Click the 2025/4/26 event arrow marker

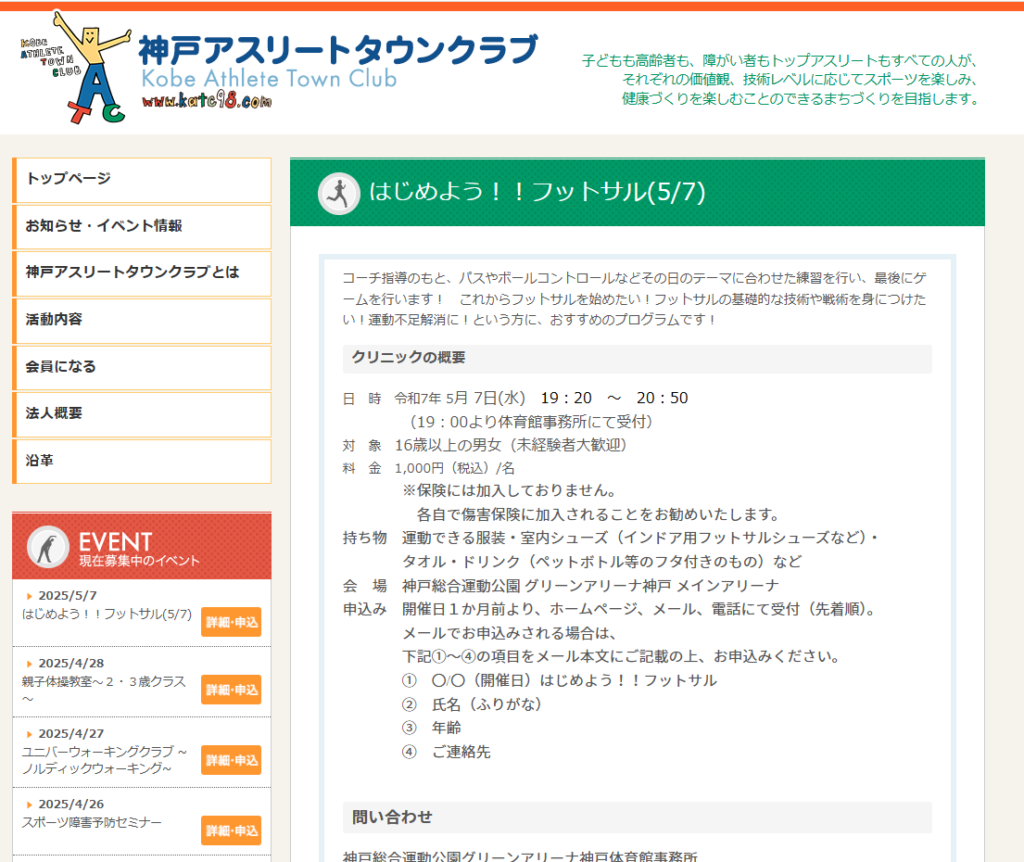29,805
